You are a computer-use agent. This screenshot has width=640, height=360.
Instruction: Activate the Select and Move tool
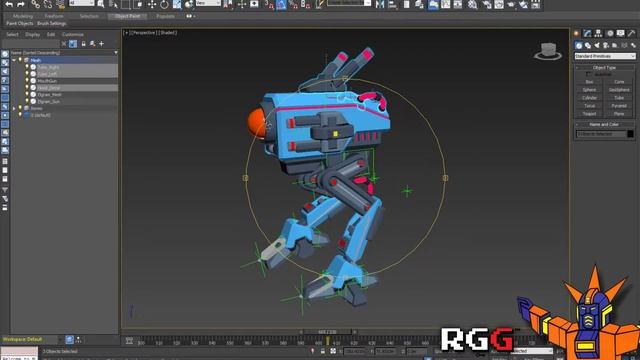(x=152, y=4)
